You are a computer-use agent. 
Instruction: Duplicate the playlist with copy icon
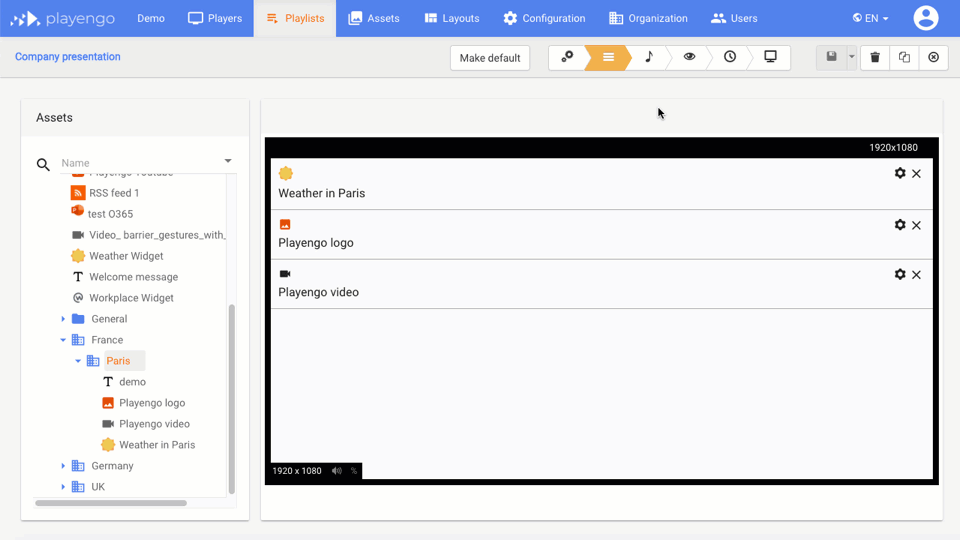tap(904, 57)
